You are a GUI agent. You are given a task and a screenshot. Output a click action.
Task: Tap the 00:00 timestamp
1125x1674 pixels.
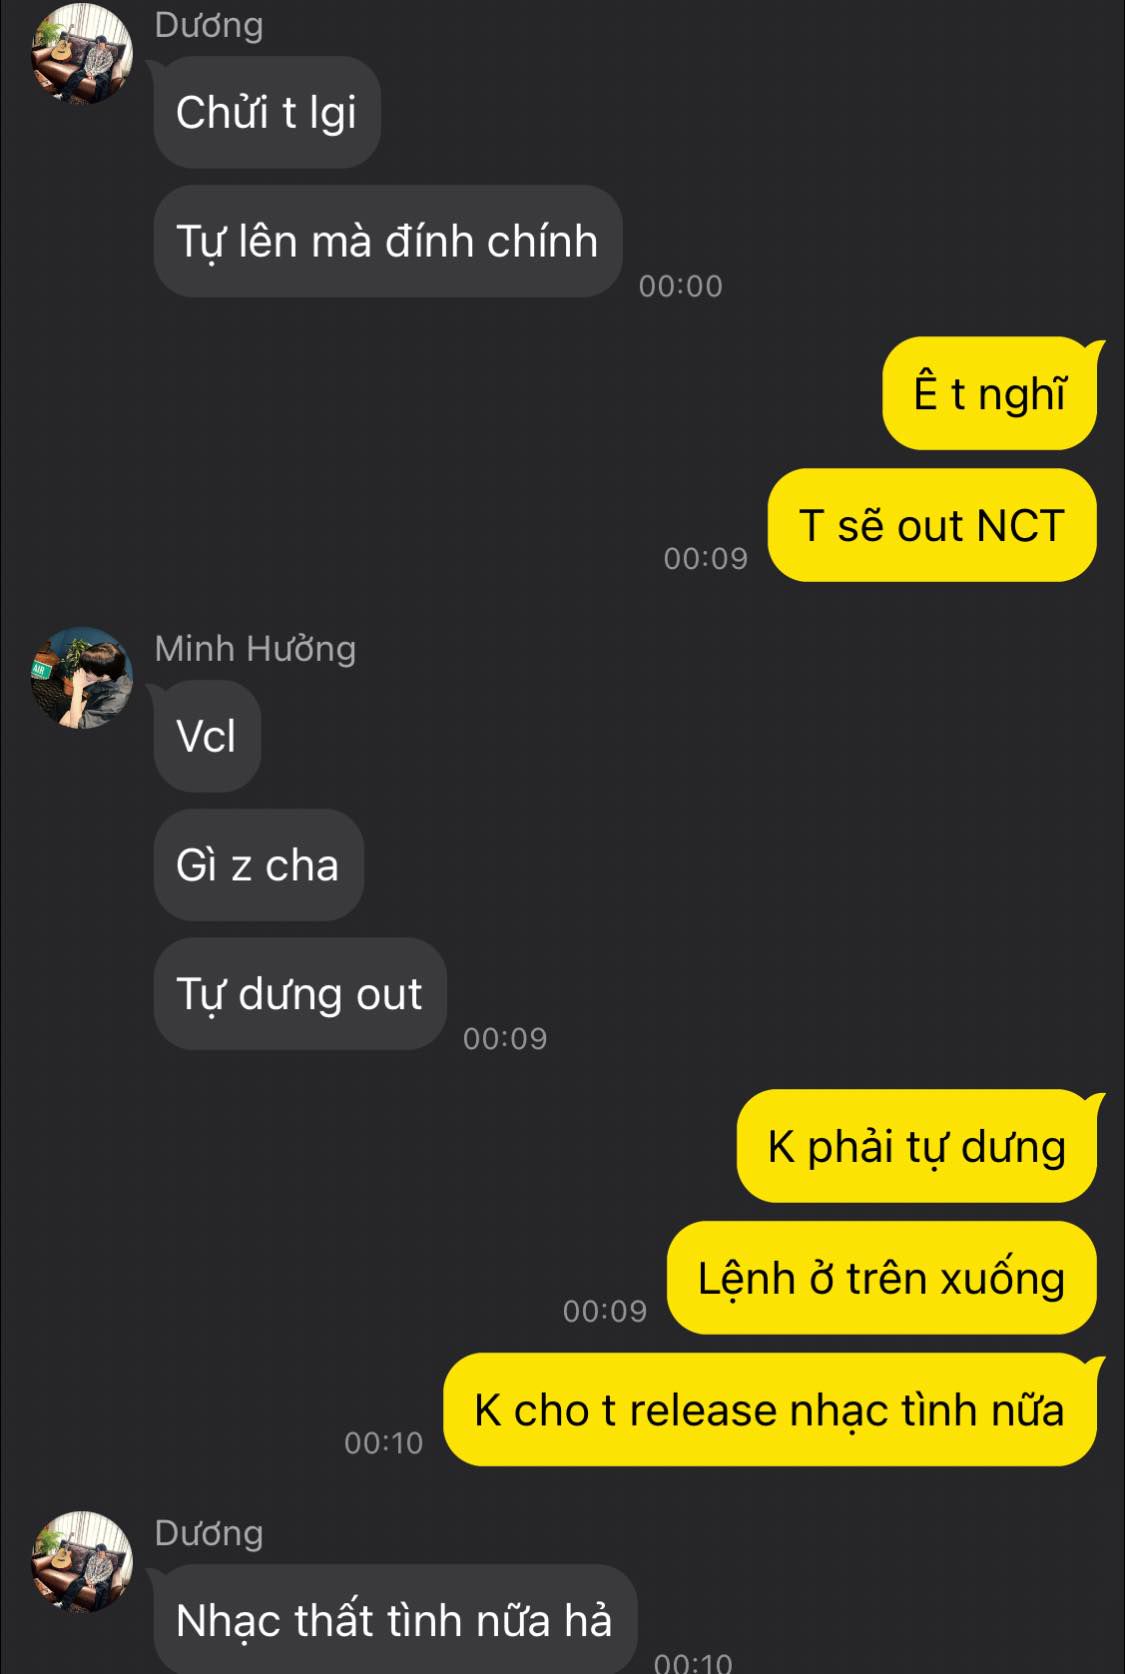(681, 286)
